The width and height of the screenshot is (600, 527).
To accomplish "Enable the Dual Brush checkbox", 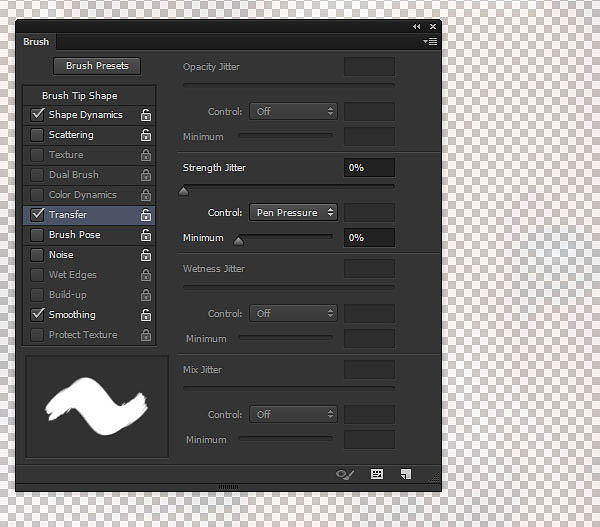I will [37, 175].
